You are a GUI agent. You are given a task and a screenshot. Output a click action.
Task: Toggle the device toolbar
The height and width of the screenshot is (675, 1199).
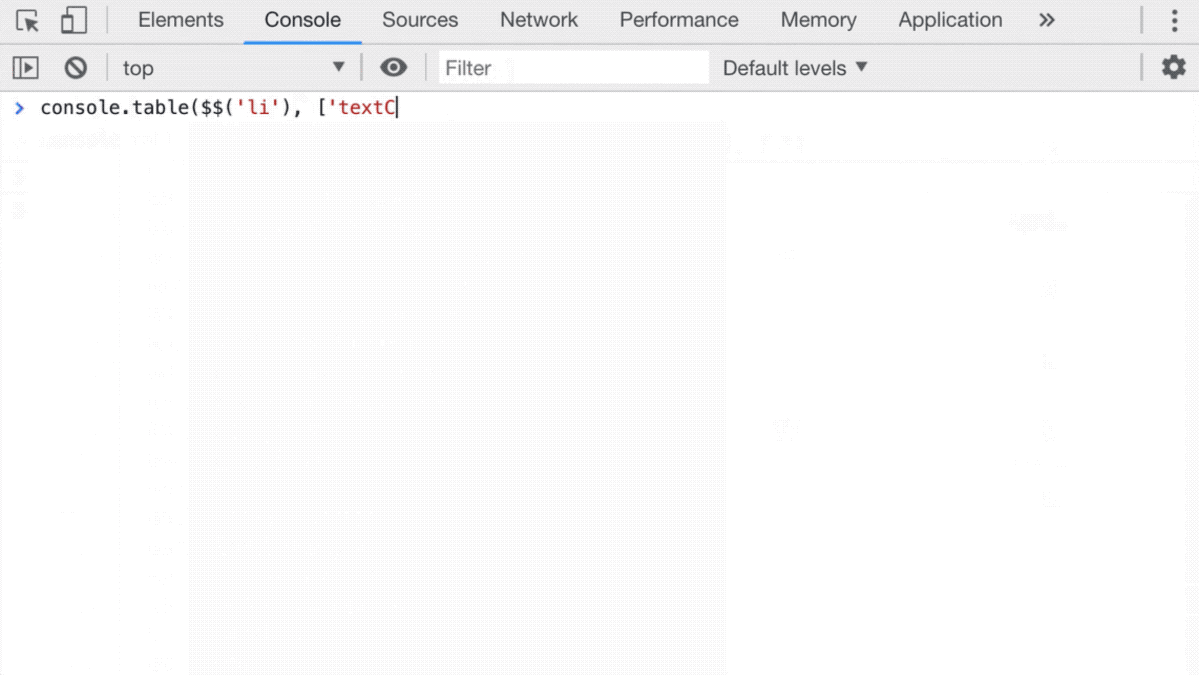point(72,20)
